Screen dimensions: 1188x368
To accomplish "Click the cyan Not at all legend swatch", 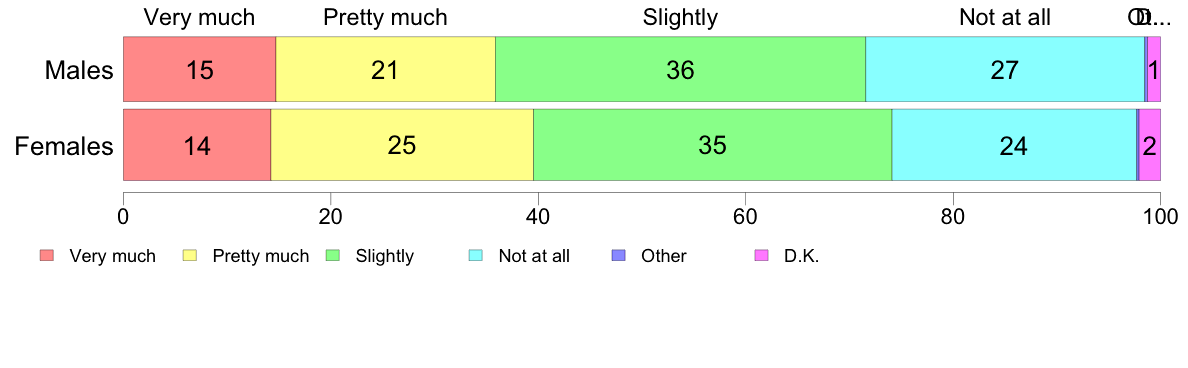I will (477, 256).
